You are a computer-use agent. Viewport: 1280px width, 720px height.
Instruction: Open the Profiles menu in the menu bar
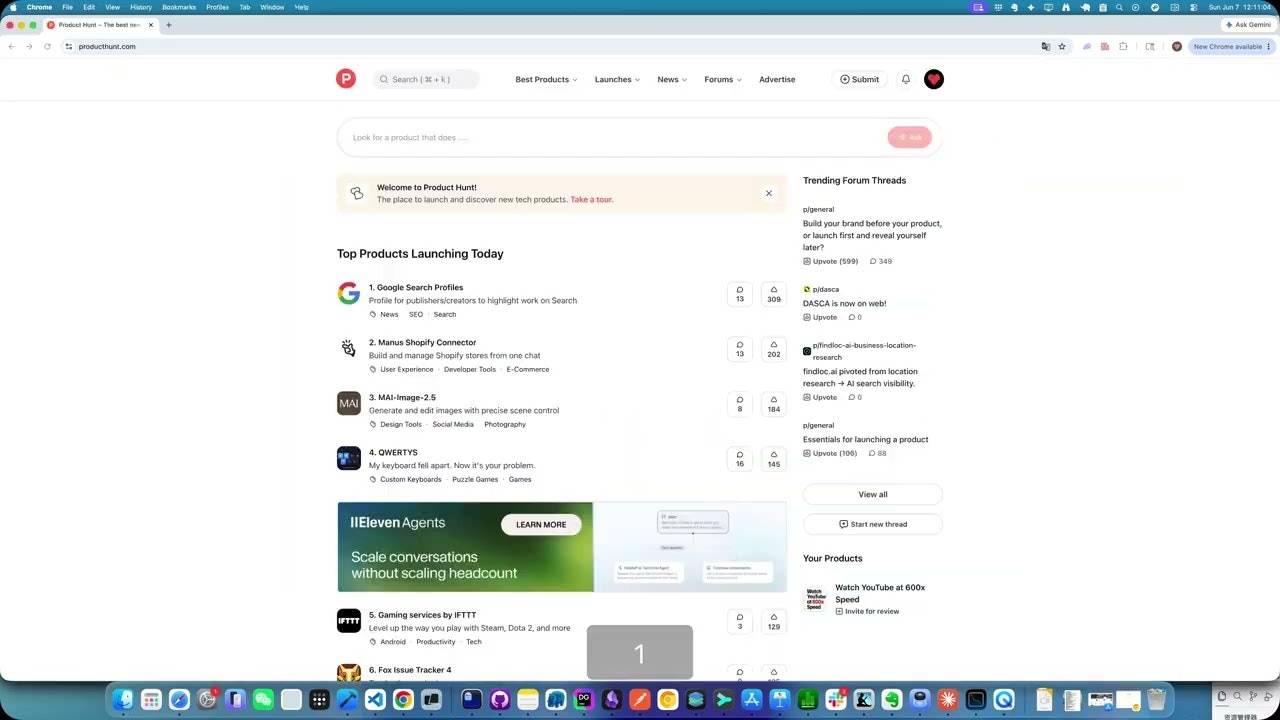pos(217,7)
